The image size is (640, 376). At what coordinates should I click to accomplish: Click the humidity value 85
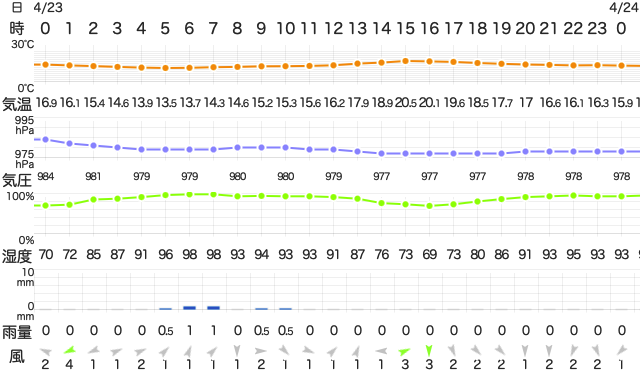93,255
